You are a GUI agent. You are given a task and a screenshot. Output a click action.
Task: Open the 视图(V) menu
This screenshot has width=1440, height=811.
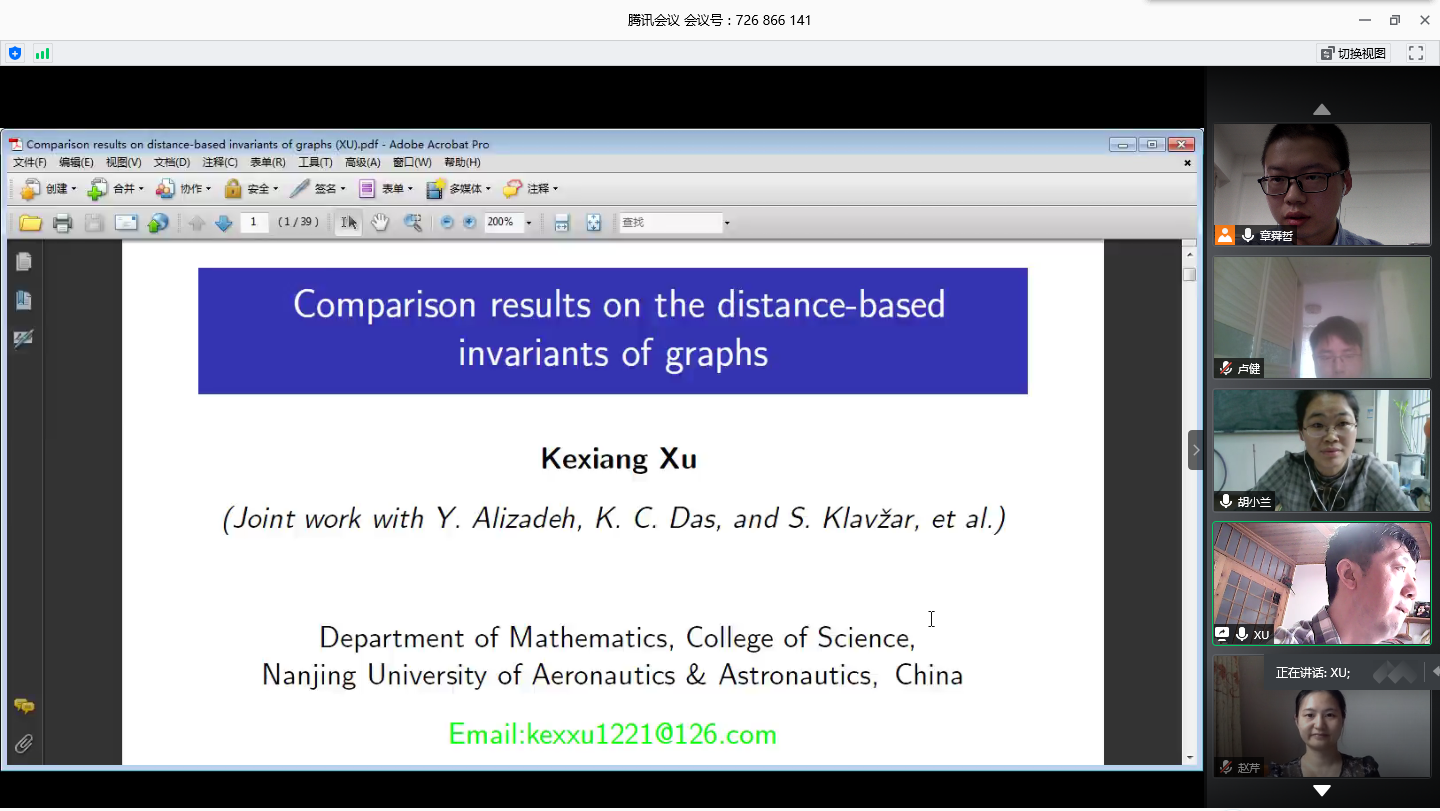pos(123,162)
